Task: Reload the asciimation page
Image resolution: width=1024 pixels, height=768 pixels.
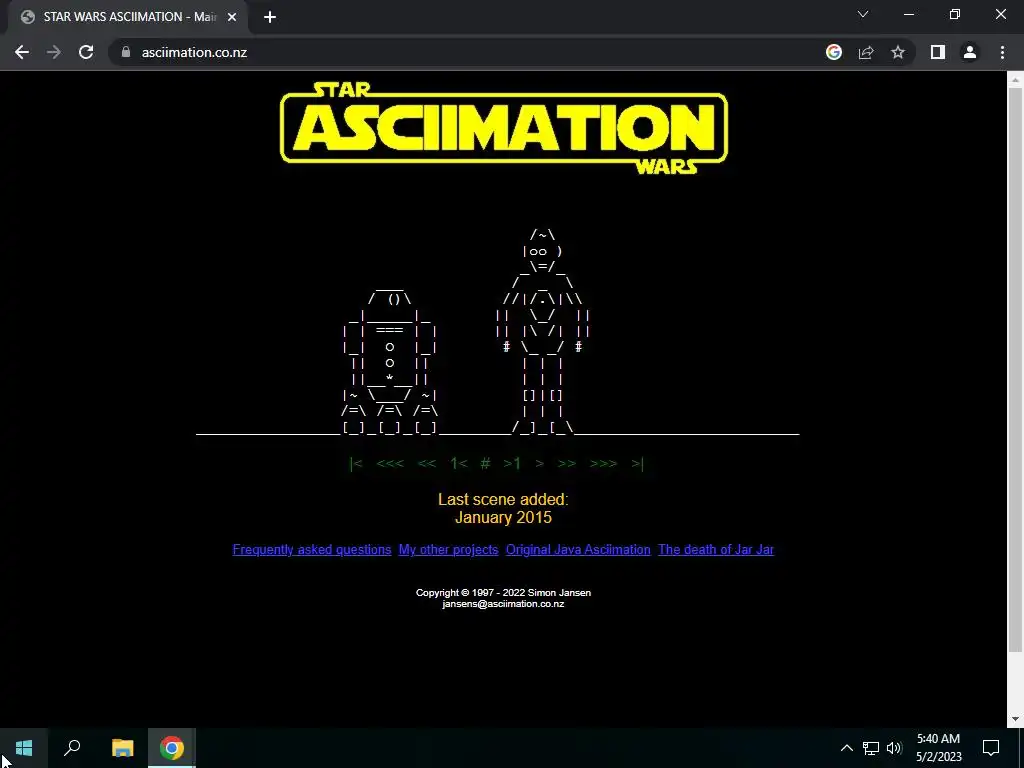Action: [86, 52]
